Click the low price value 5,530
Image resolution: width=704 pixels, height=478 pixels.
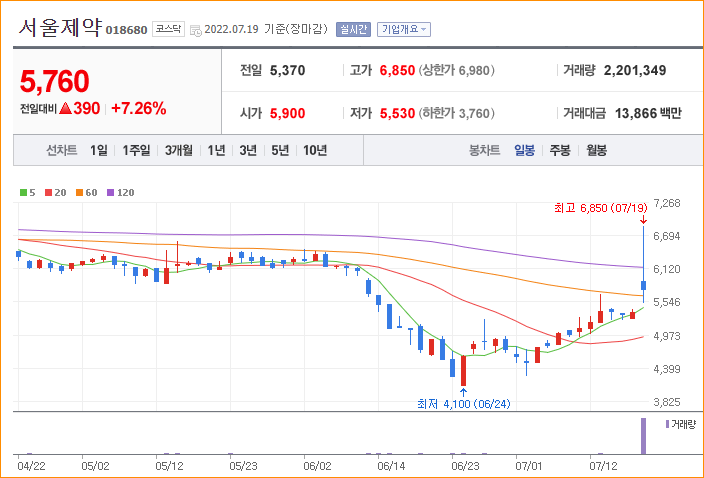coord(397,114)
